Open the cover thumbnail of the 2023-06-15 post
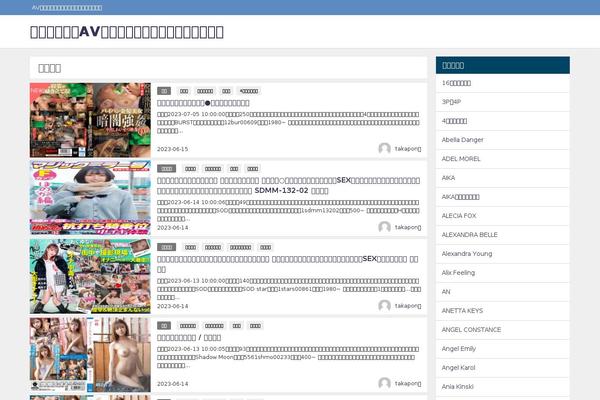Screen dimensions: 600x400 90,120
